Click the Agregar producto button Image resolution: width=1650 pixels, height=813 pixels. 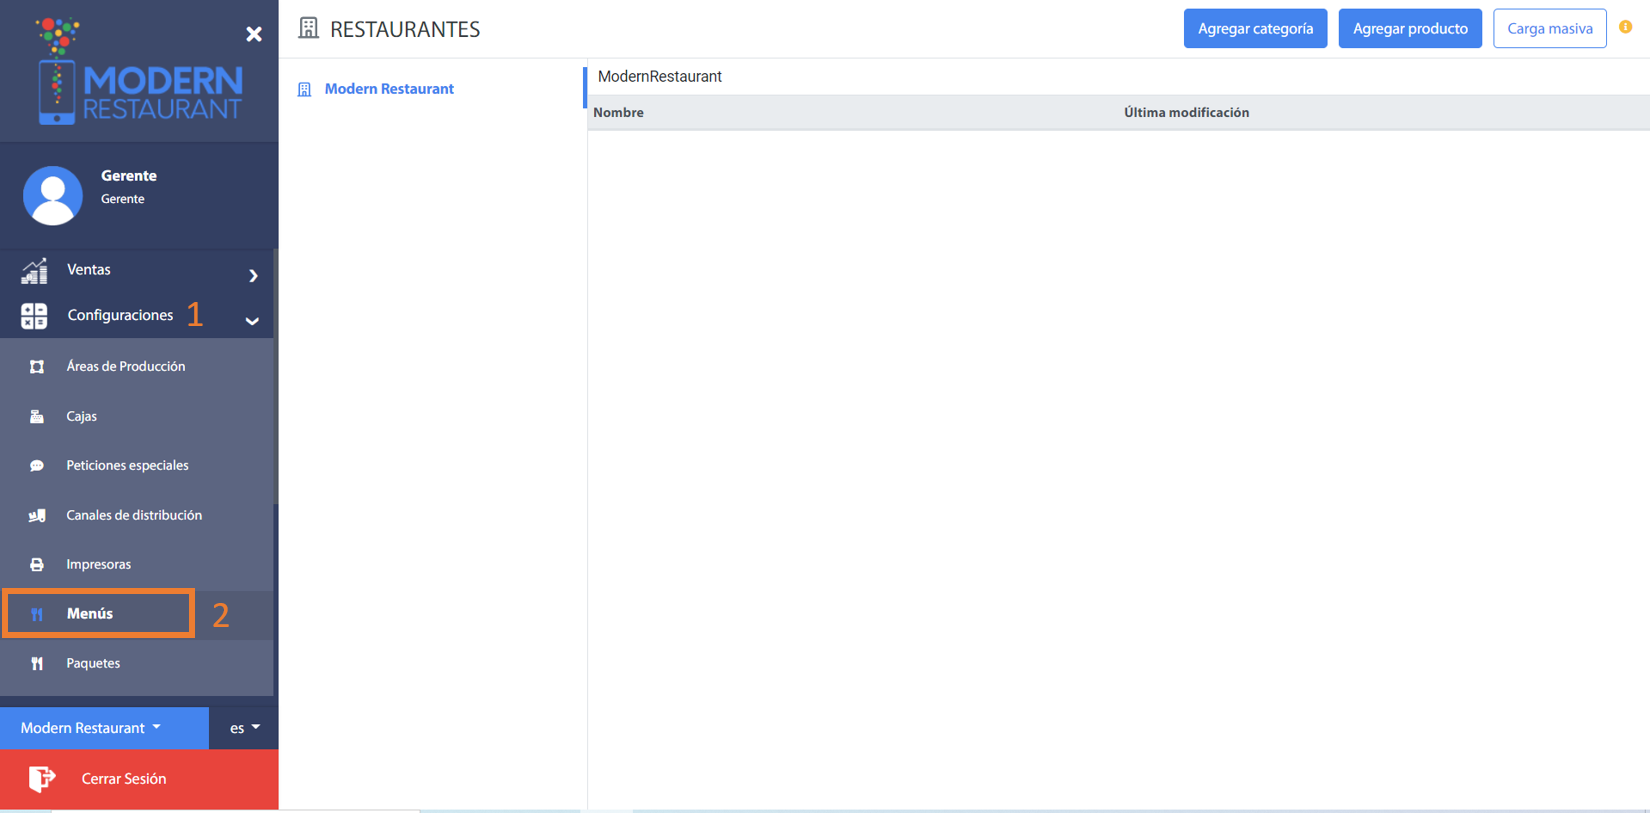pos(1410,28)
